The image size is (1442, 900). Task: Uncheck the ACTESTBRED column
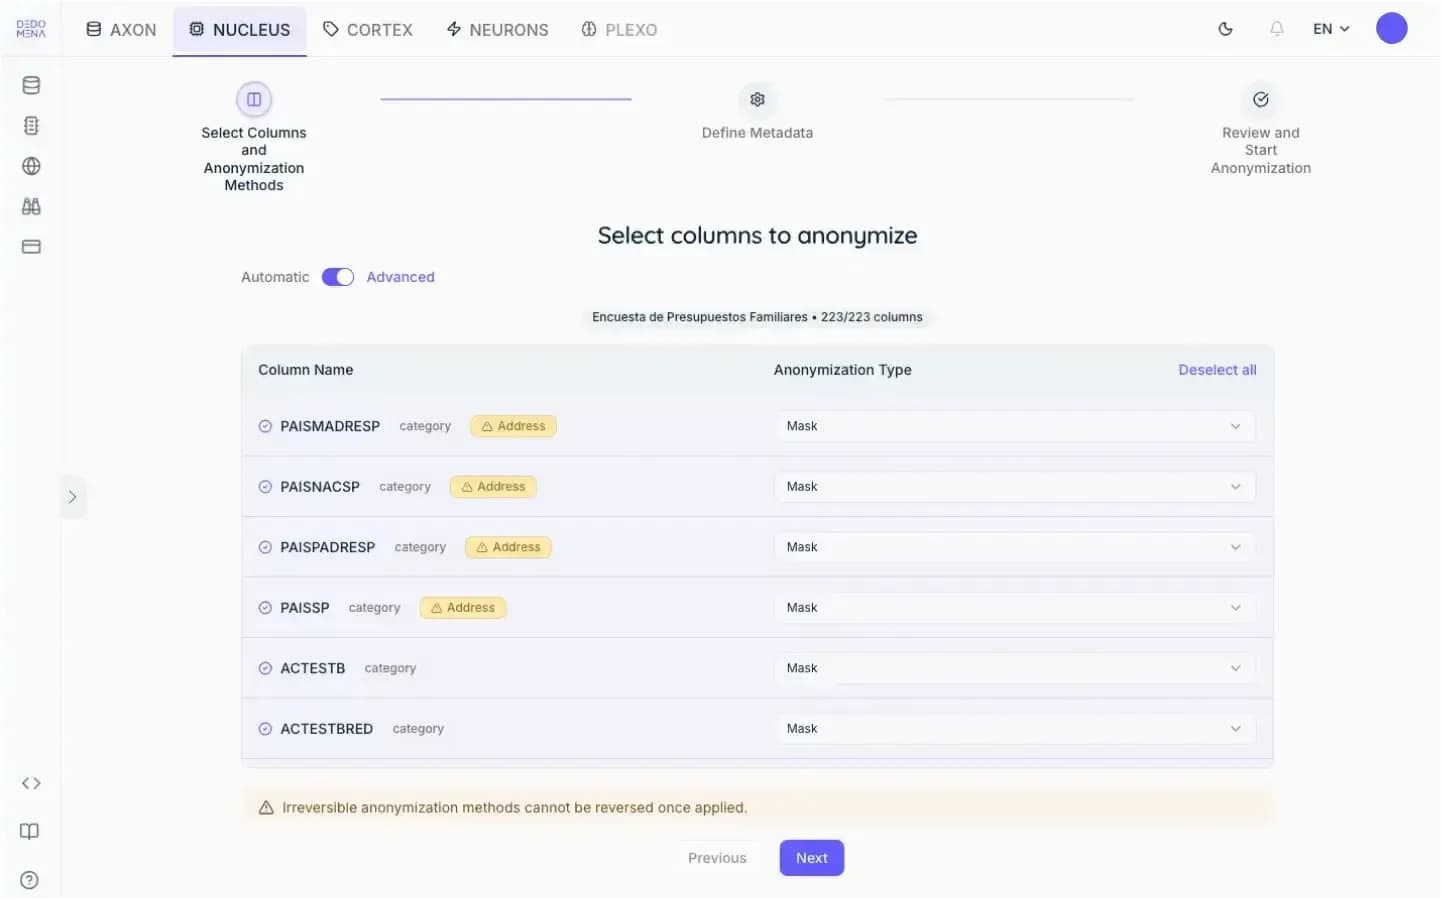[x=265, y=729]
